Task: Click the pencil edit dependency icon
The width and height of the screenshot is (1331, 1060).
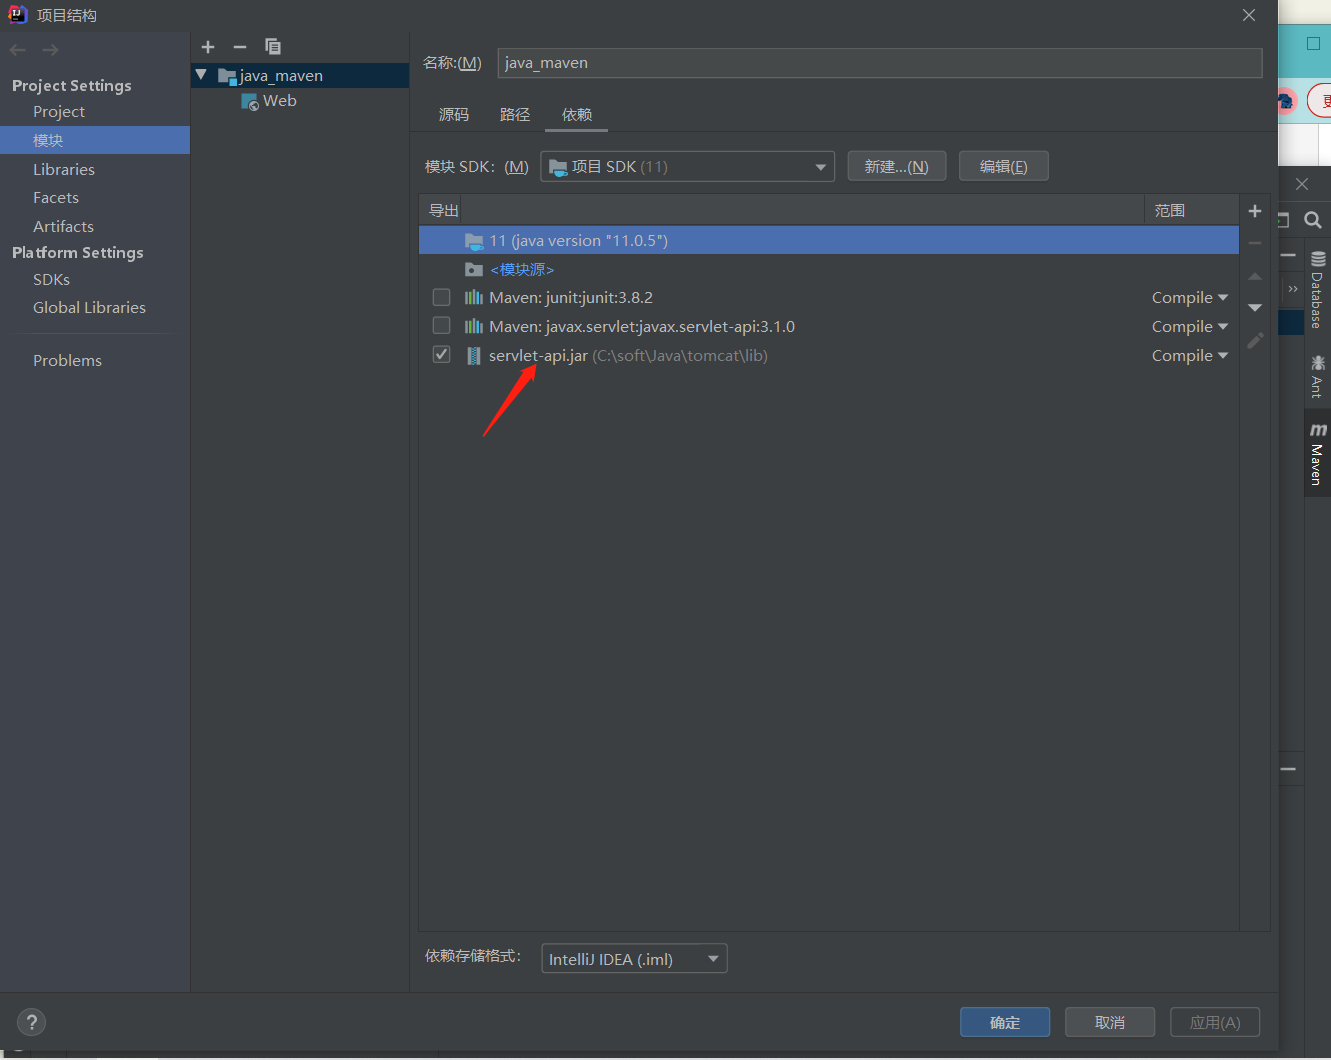Action: [1255, 341]
